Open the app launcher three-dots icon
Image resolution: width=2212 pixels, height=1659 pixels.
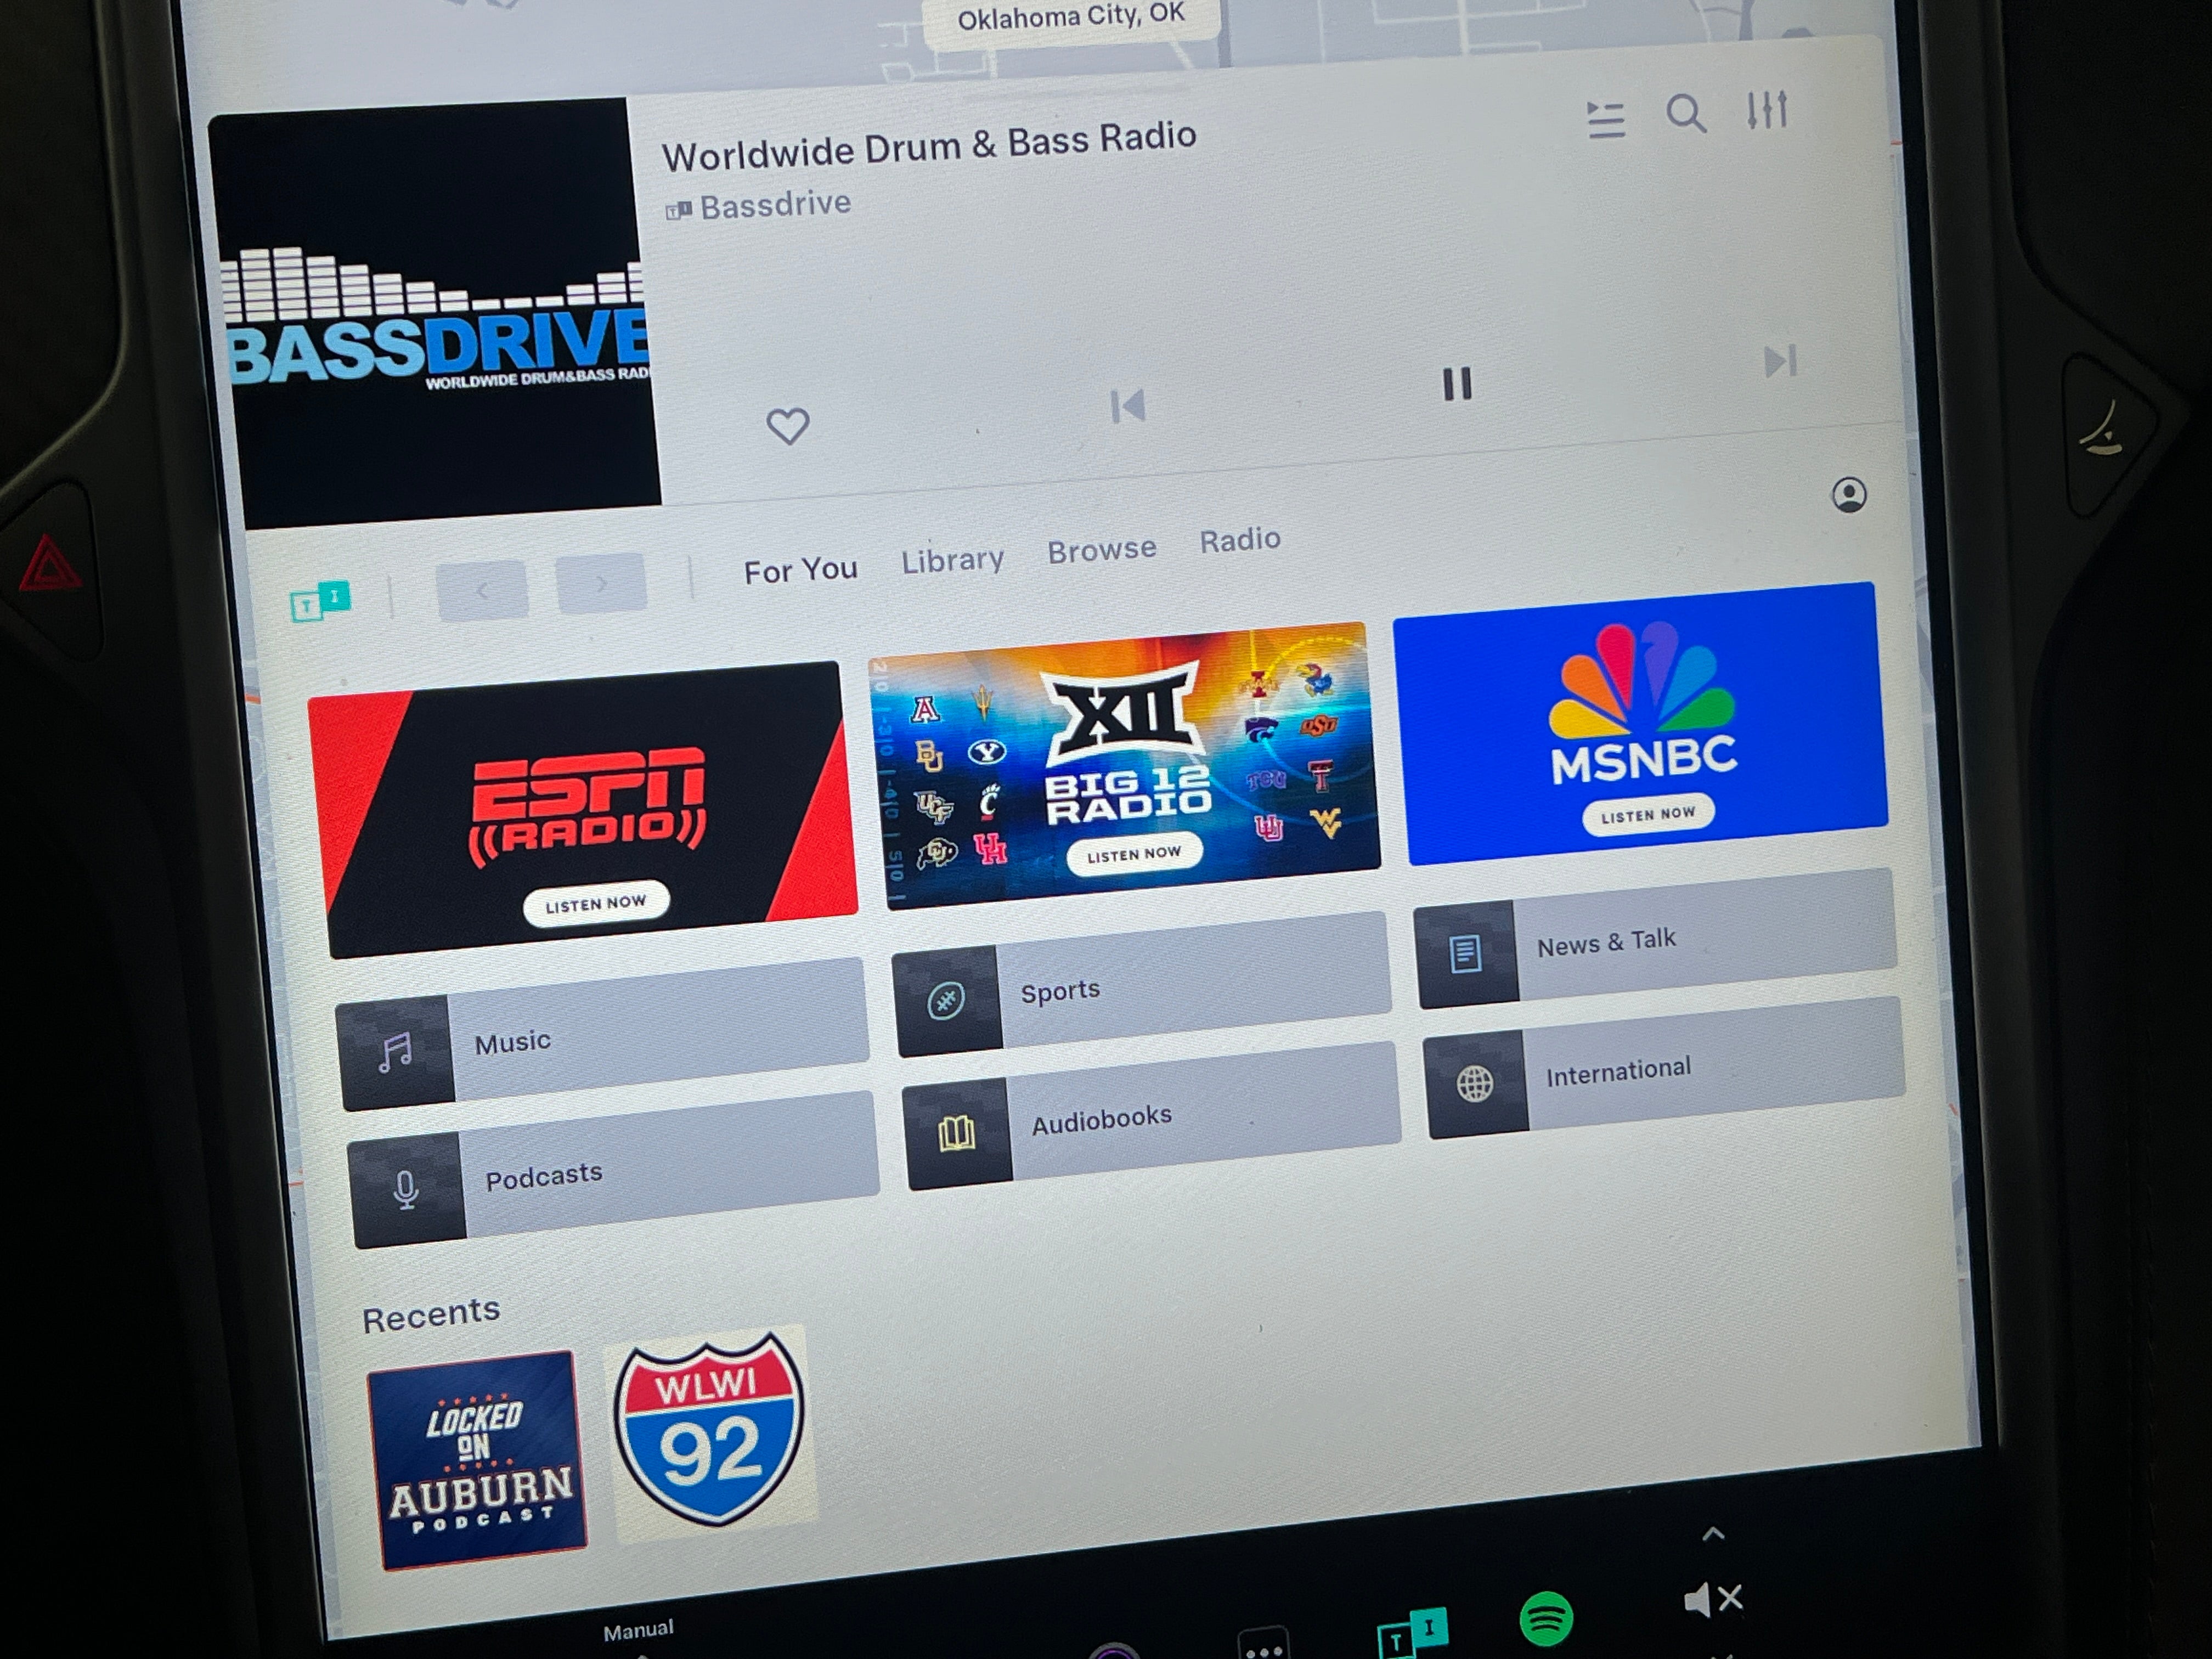click(x=1263, y=1644)
